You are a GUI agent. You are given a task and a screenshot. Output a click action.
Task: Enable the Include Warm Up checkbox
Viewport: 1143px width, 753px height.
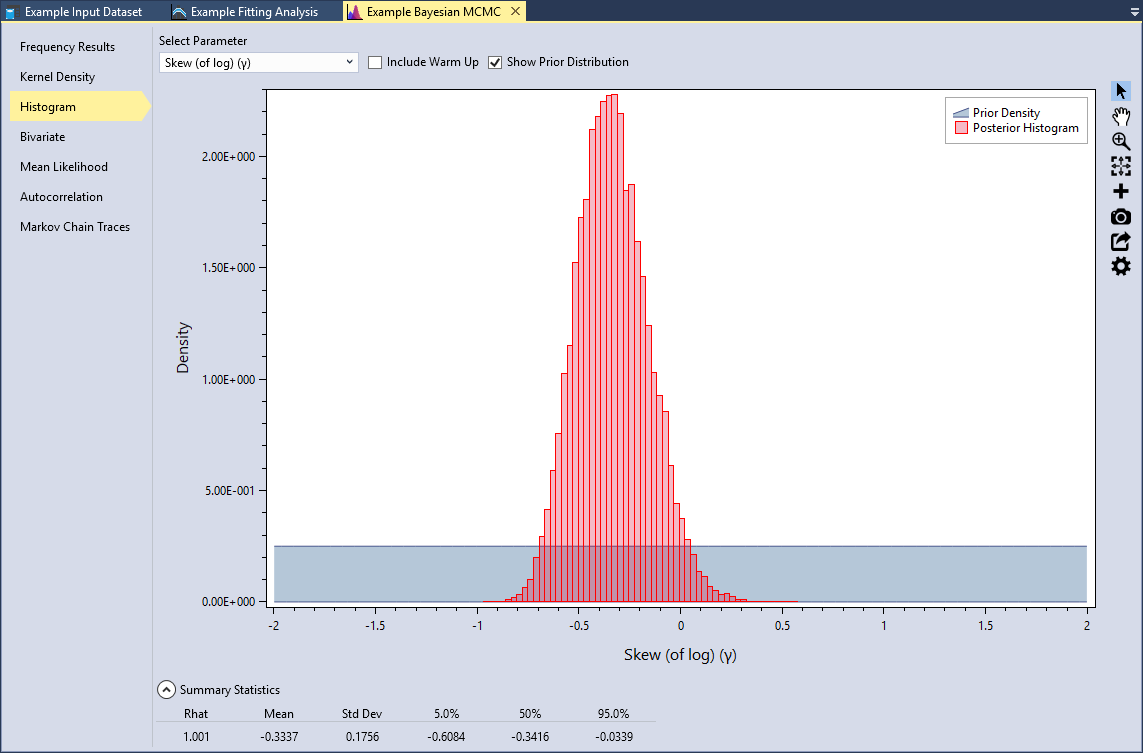[375, 62]
